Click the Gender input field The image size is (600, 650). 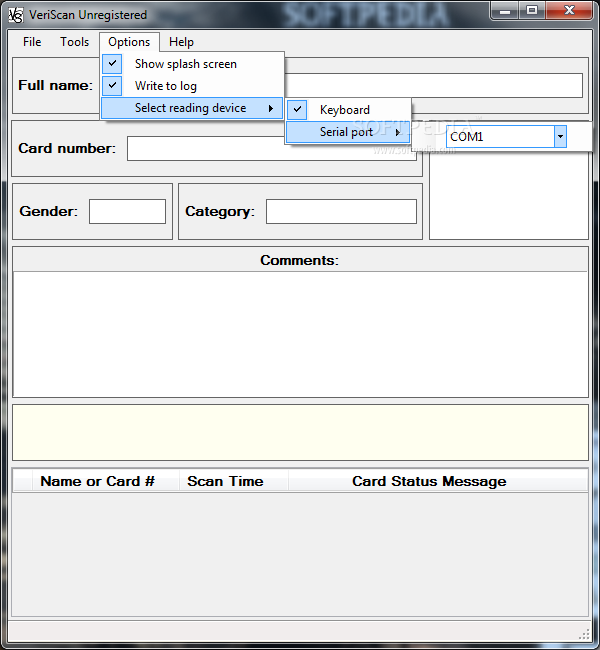coord(127,211)
